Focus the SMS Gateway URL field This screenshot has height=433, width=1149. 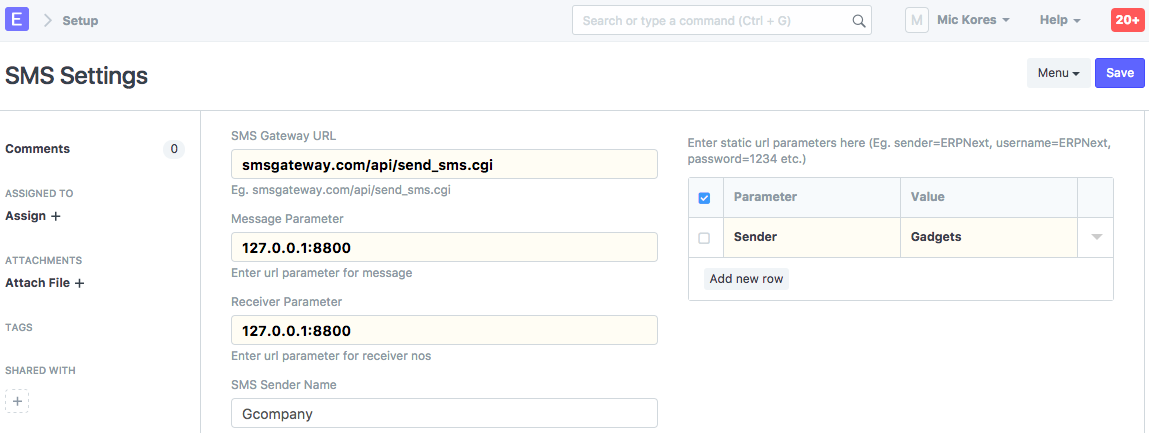pos(444,164)
